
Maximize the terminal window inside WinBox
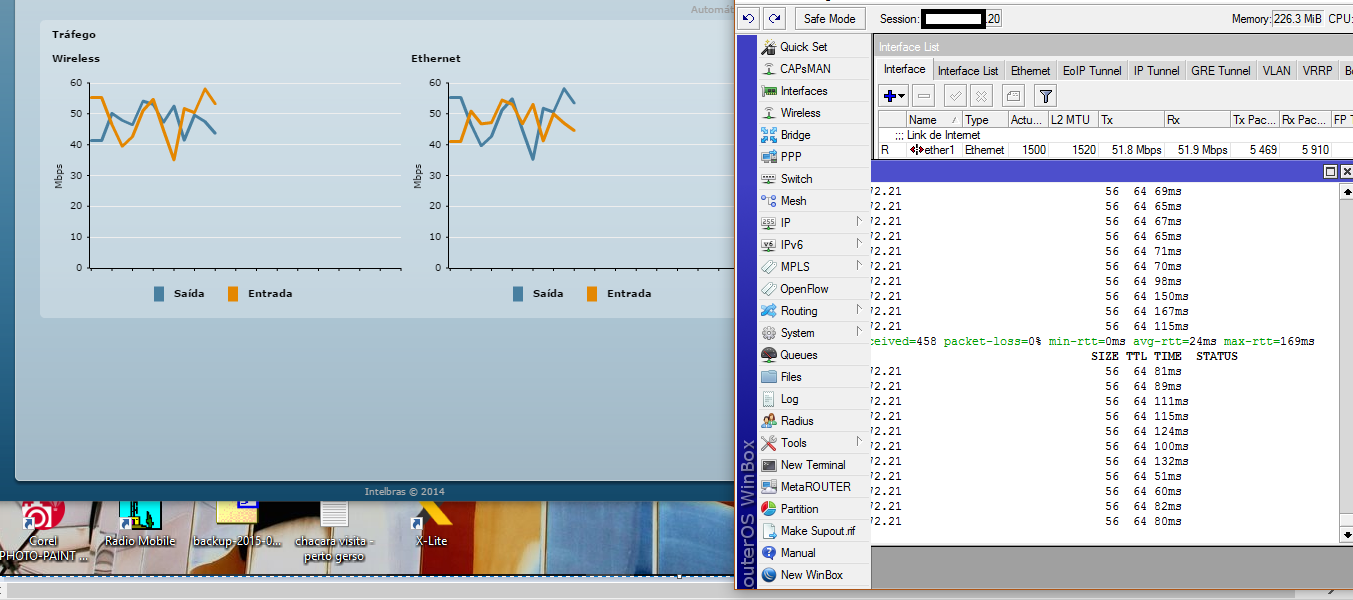1331,172
